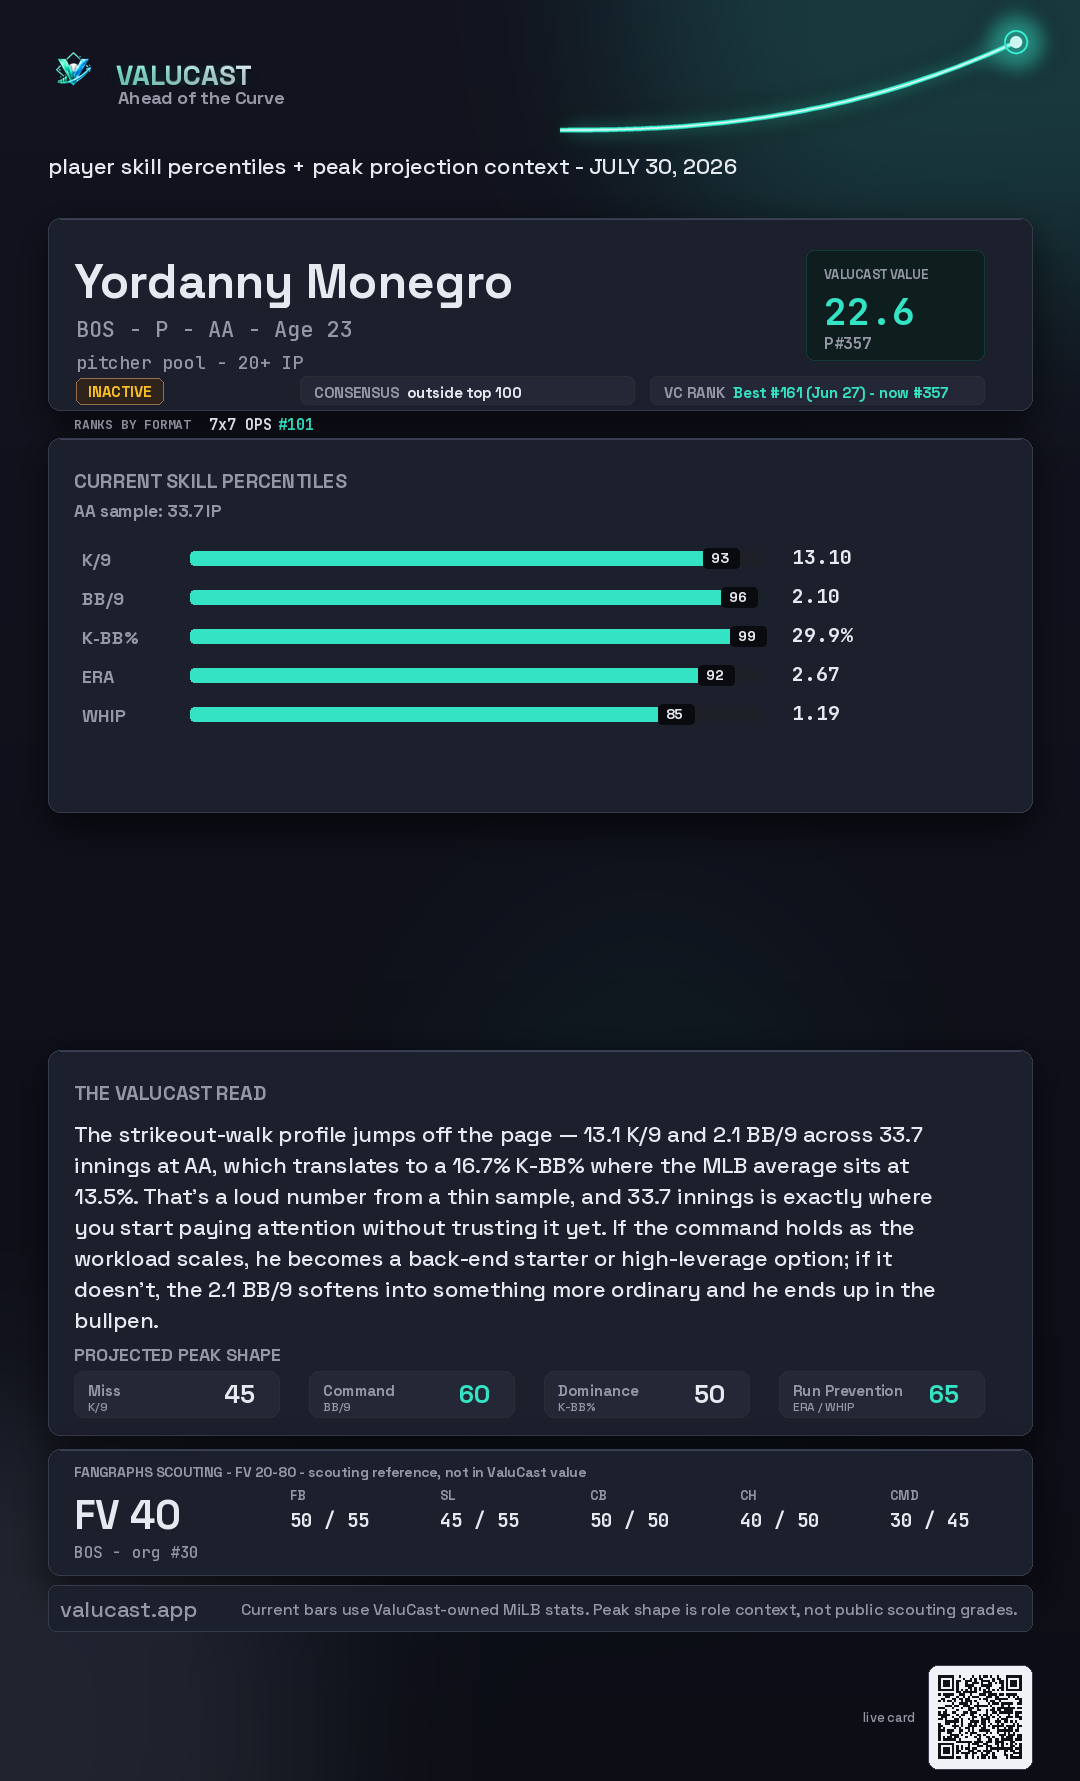Open the ValuCast Value 22.6 box
Screen dimensions: 1080x1781
(x=895, y=305)
